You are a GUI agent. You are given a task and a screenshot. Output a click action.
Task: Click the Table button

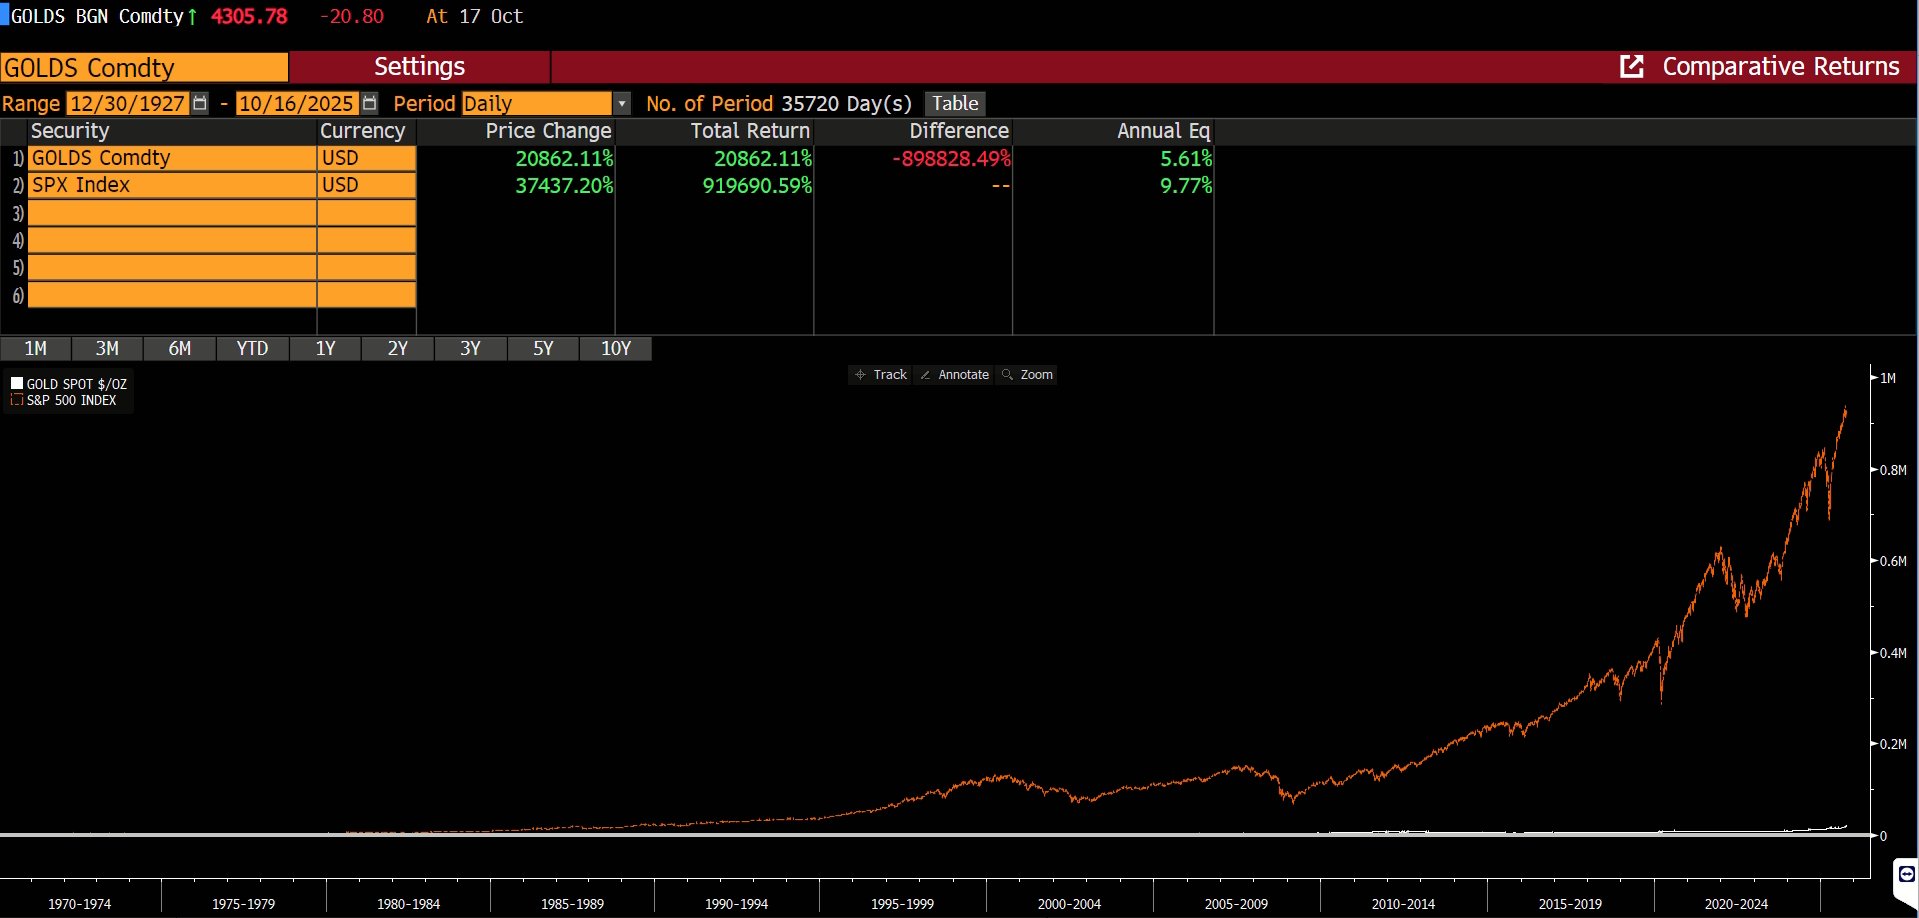tap(955, 103)
